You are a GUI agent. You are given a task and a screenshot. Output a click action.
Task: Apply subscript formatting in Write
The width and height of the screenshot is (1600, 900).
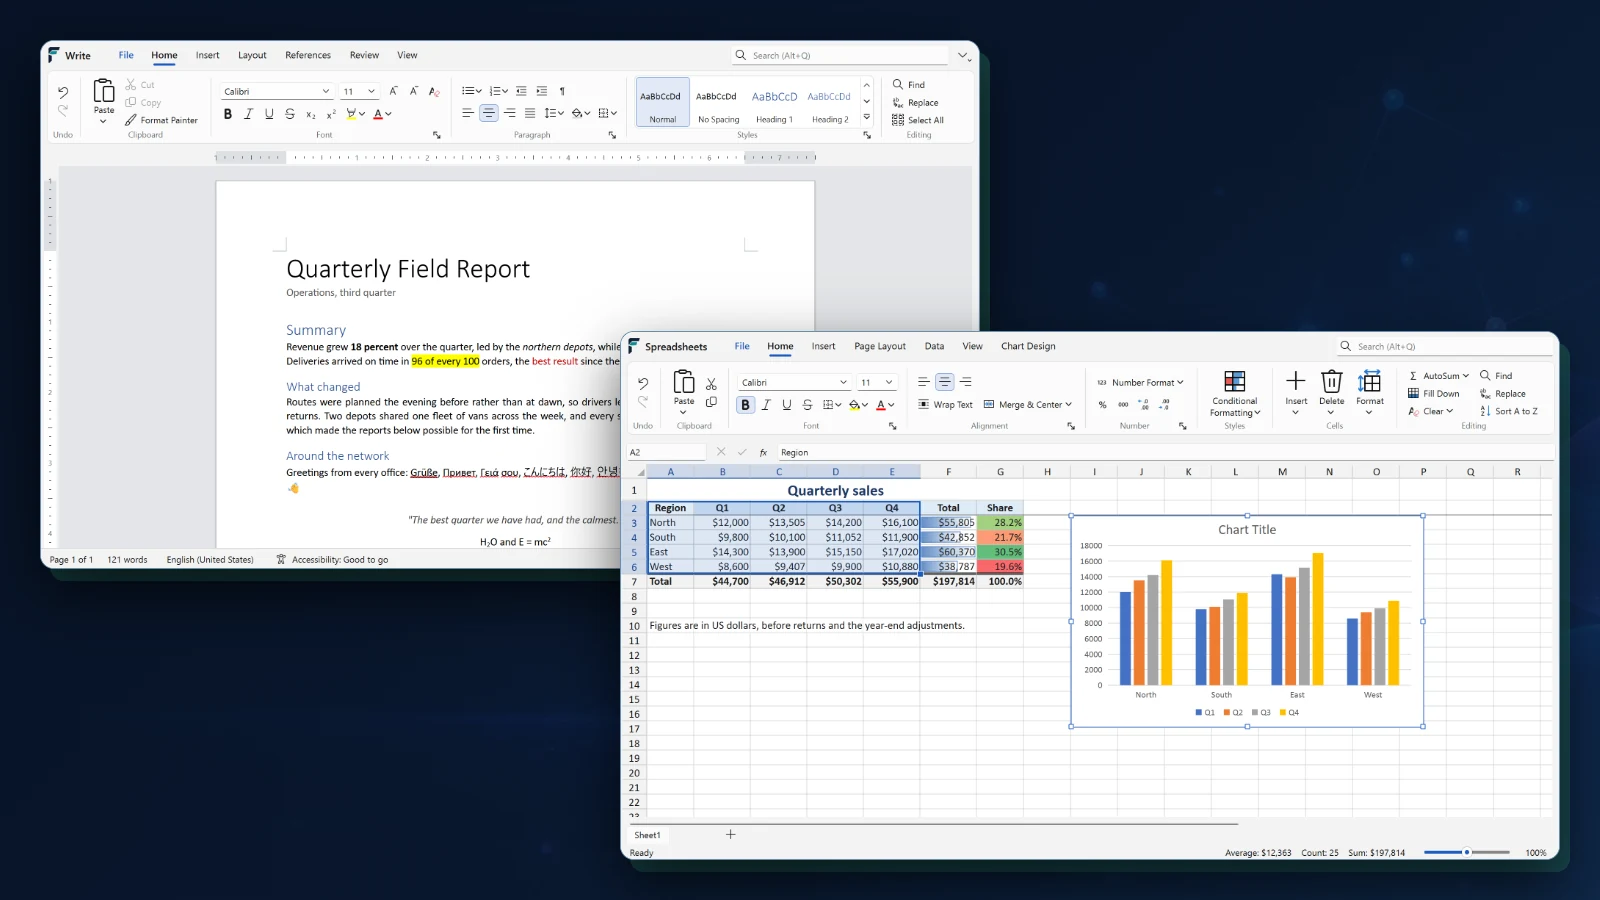coord(311,114)
